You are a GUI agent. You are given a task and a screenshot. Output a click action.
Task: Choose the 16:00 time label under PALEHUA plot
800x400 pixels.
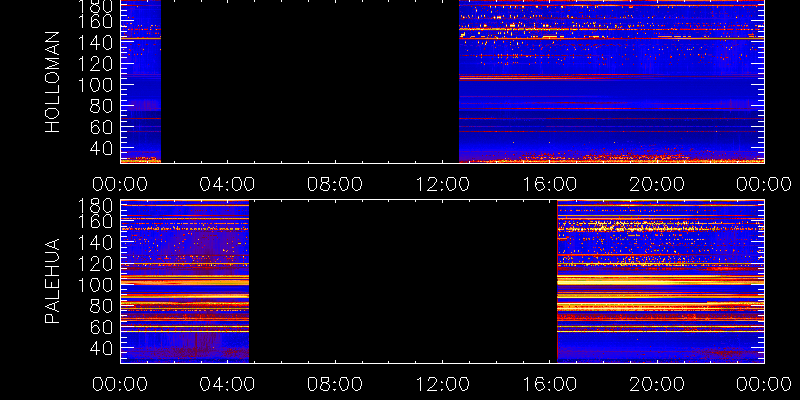[x=549, y=384]
